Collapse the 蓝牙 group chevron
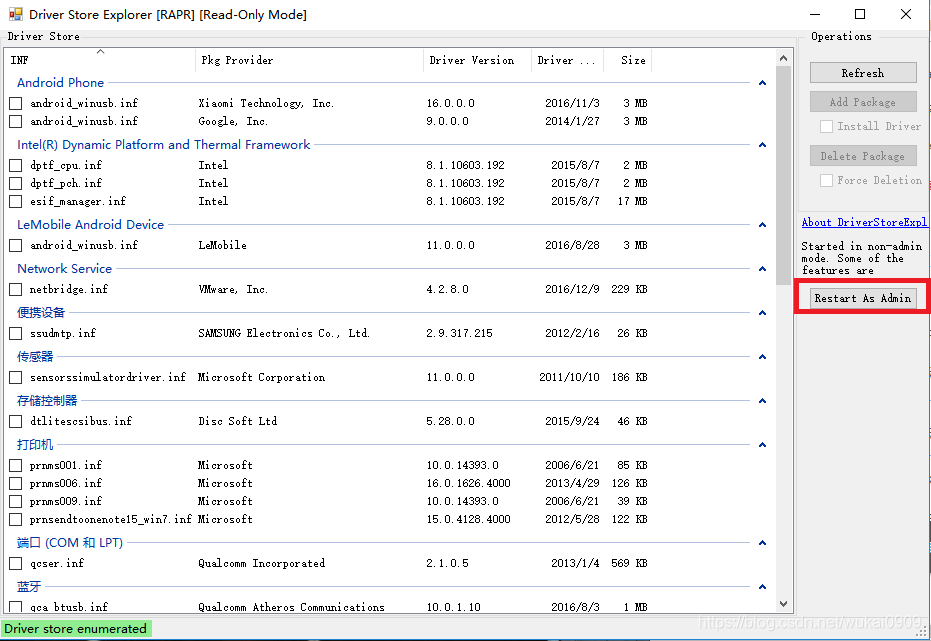The height and width of the screenshot is (641, 931). [762, 586]
